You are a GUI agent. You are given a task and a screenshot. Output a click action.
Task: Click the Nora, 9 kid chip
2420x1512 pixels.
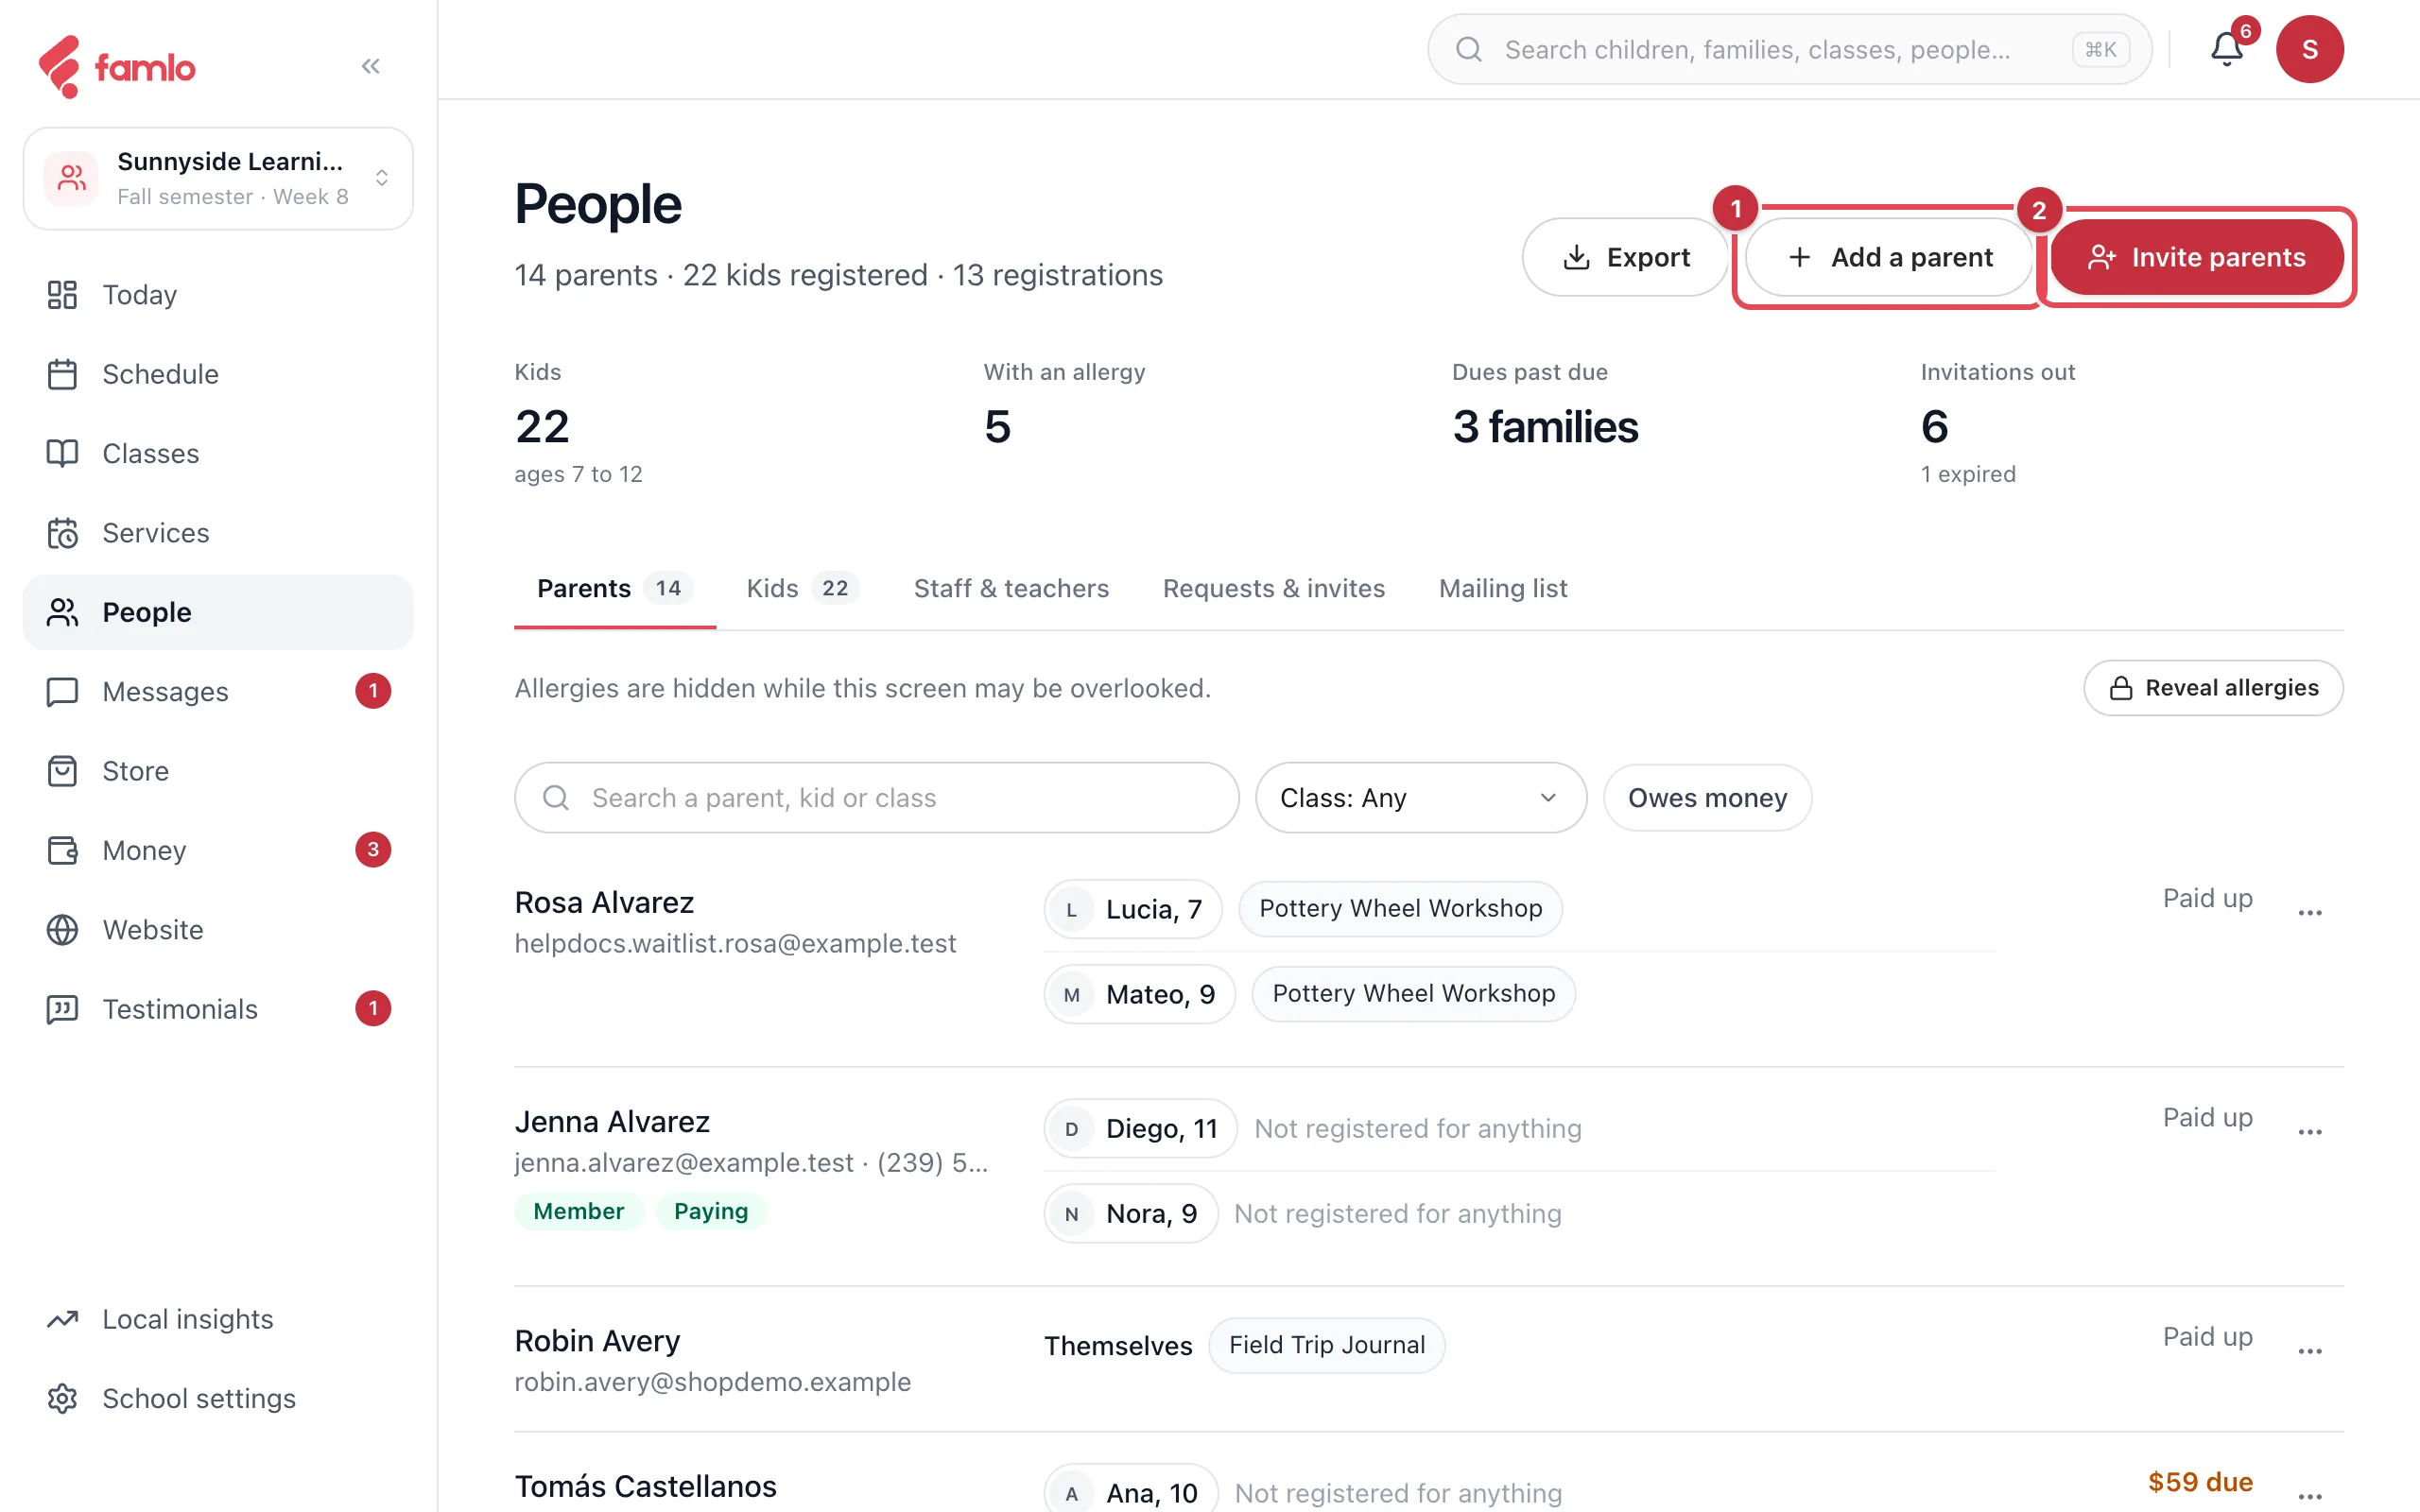point(1131,1213)
